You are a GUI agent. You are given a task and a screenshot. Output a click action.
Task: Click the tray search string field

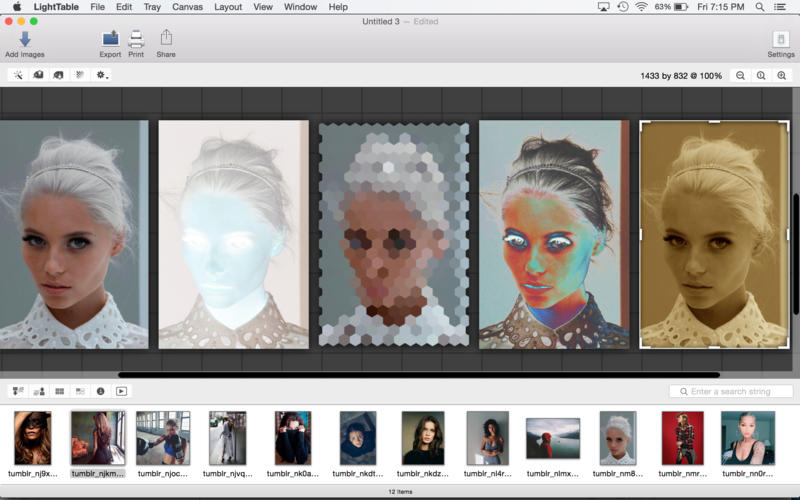[735, 391]
